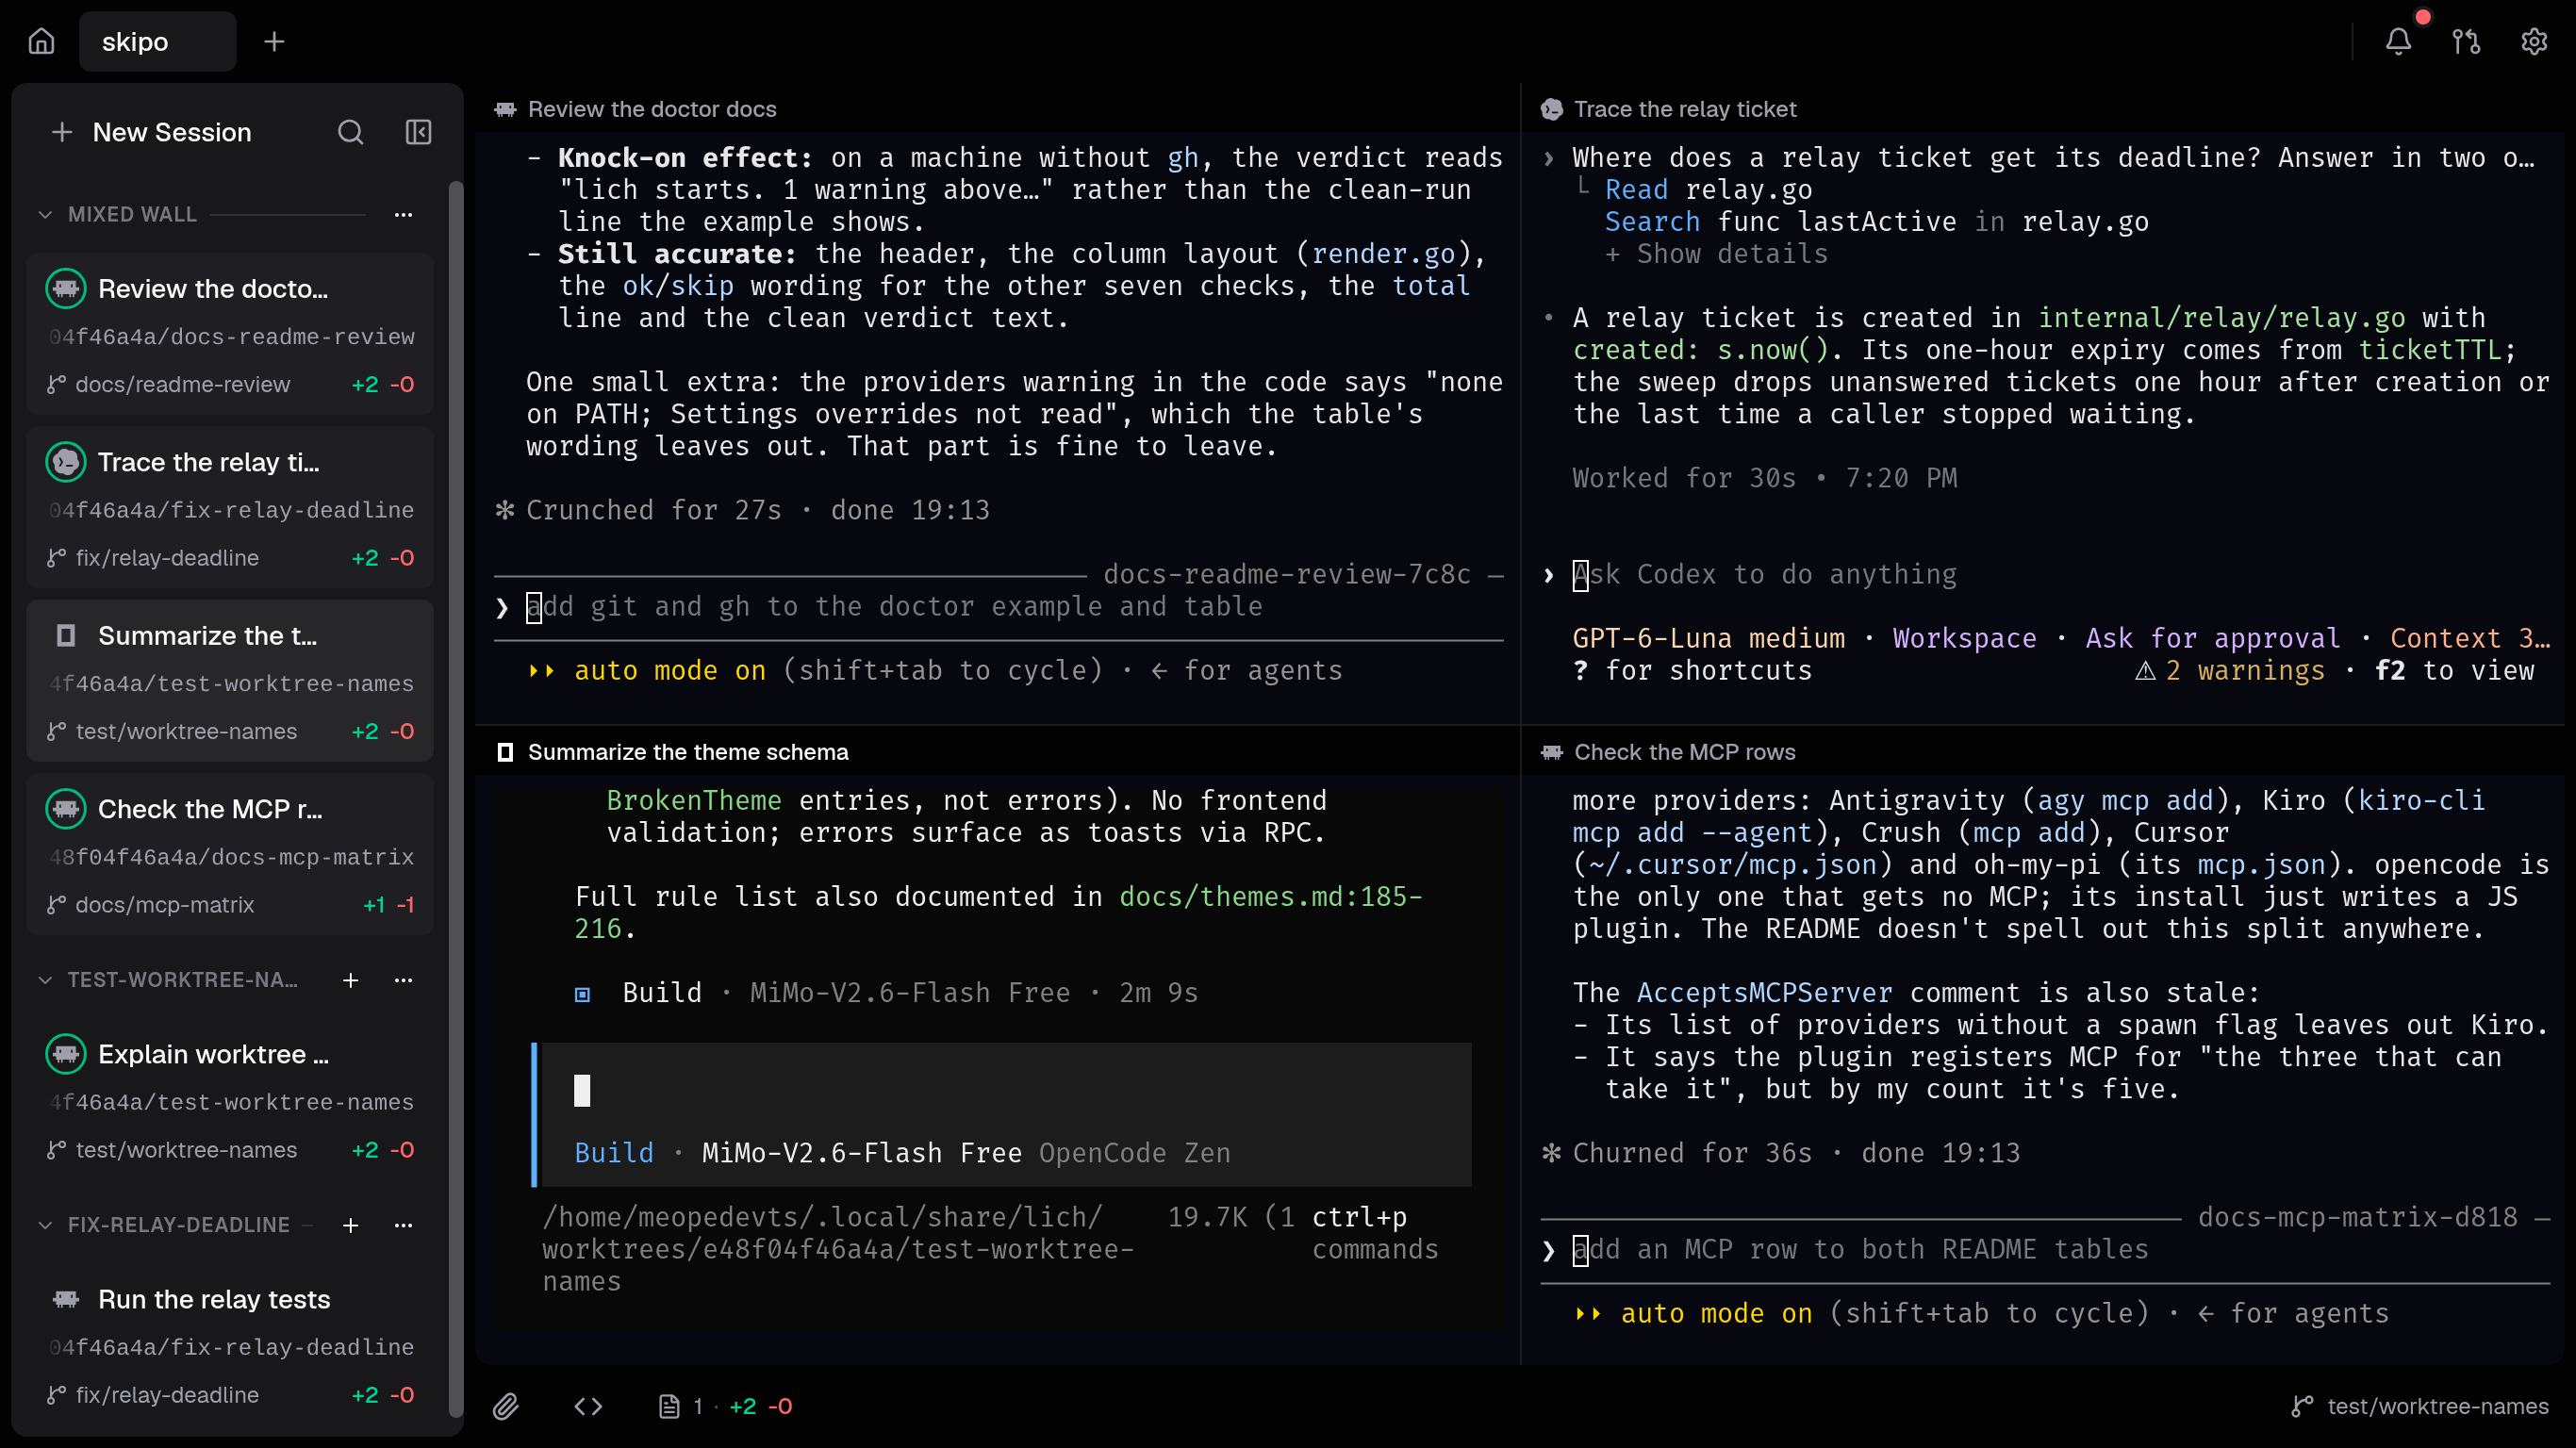Focus the doctor example prompt input
2576x1448 pixels.
(998, 607)
